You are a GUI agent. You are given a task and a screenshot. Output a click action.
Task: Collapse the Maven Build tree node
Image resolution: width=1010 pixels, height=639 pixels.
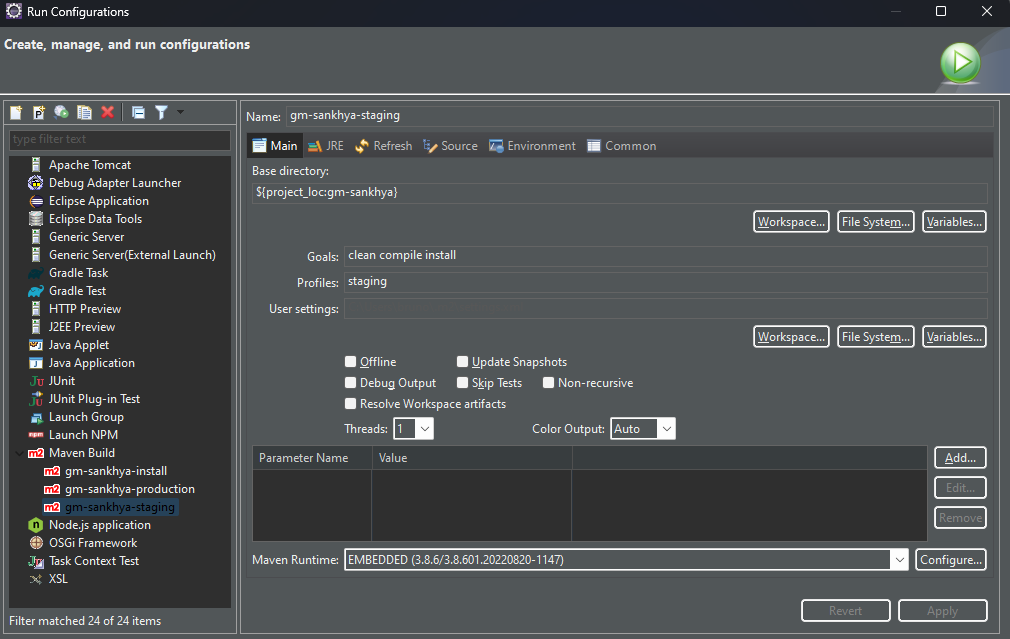tap(19, 453)
